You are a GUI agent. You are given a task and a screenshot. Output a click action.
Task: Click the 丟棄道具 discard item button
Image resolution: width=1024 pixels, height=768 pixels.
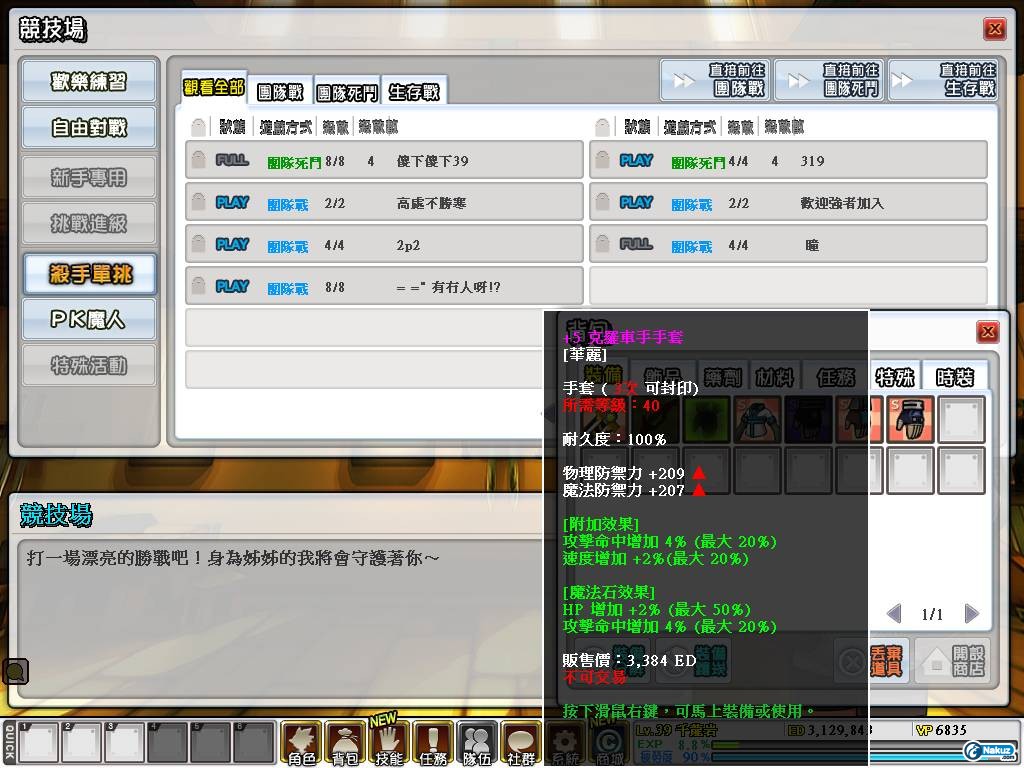point(873,661)
